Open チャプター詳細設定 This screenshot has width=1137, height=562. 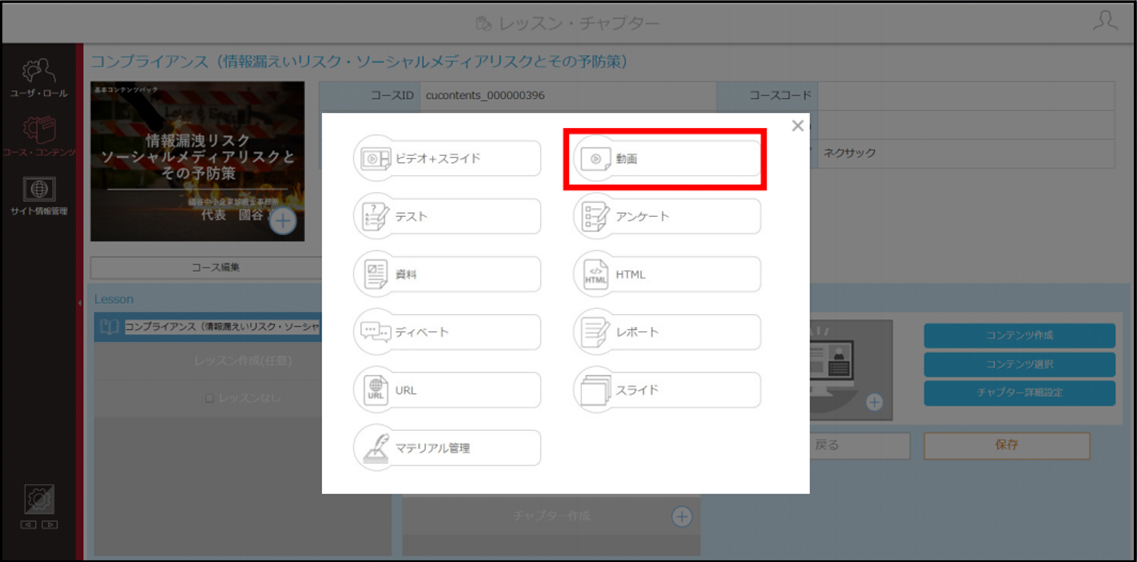click(1019, 393)
